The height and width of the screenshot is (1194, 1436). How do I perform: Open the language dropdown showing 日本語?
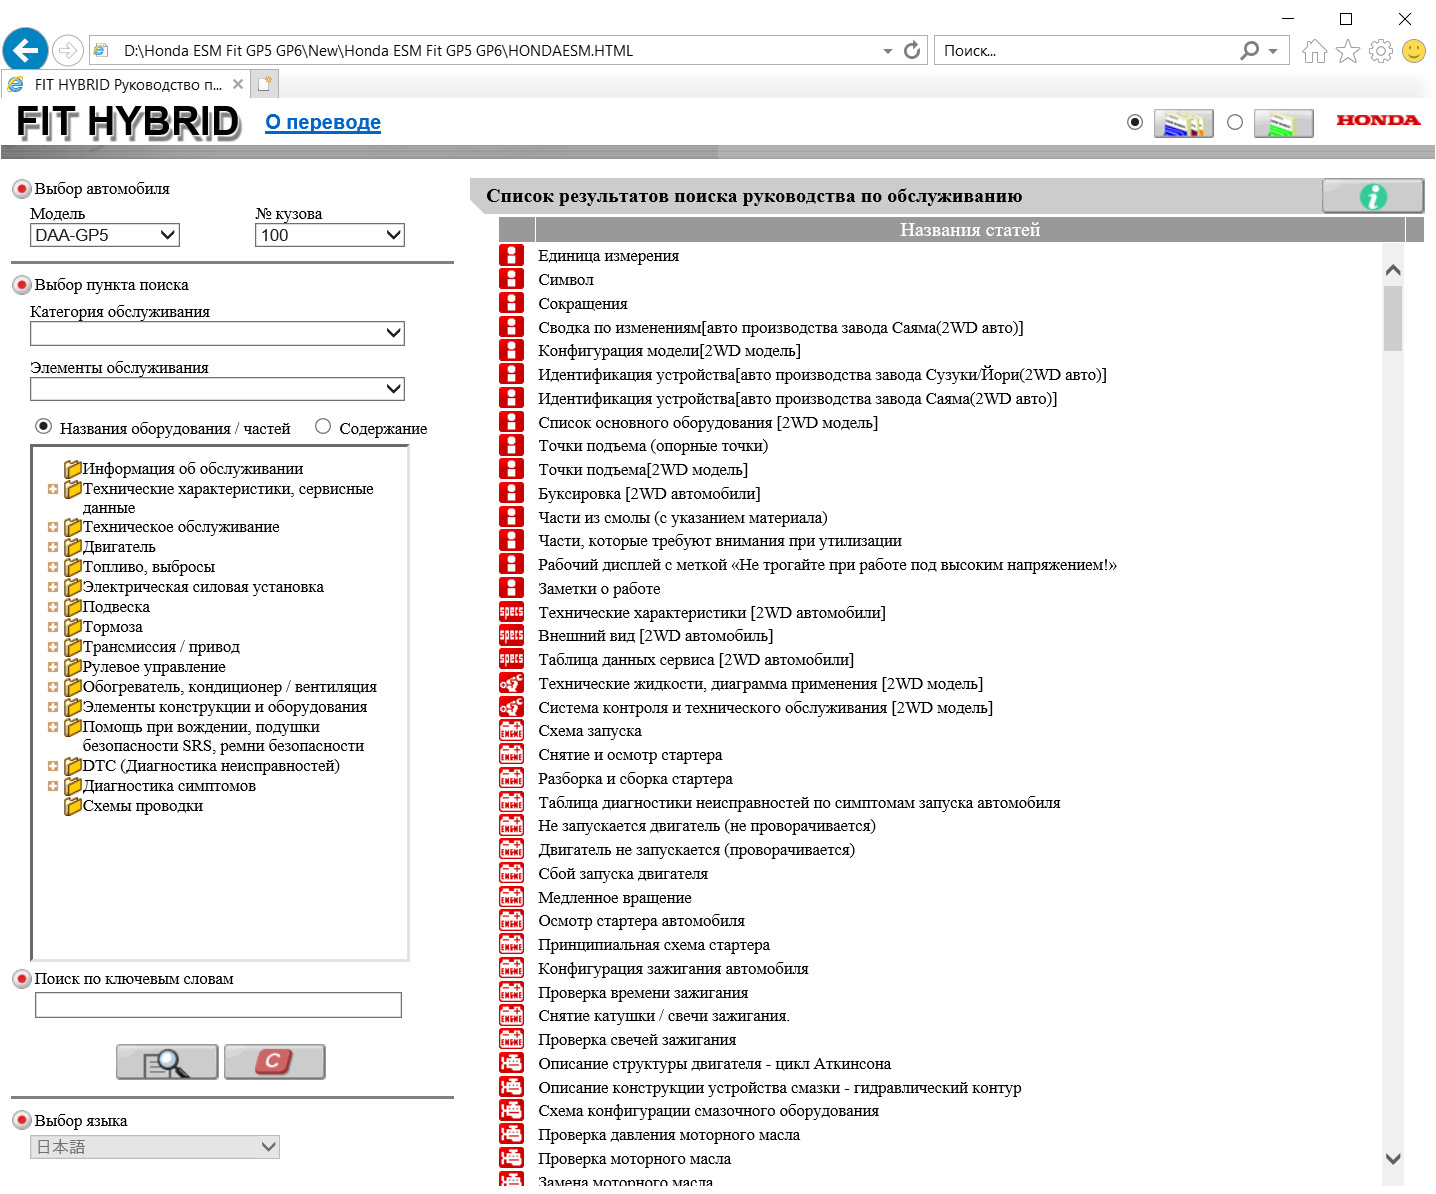coord(155,1147)
